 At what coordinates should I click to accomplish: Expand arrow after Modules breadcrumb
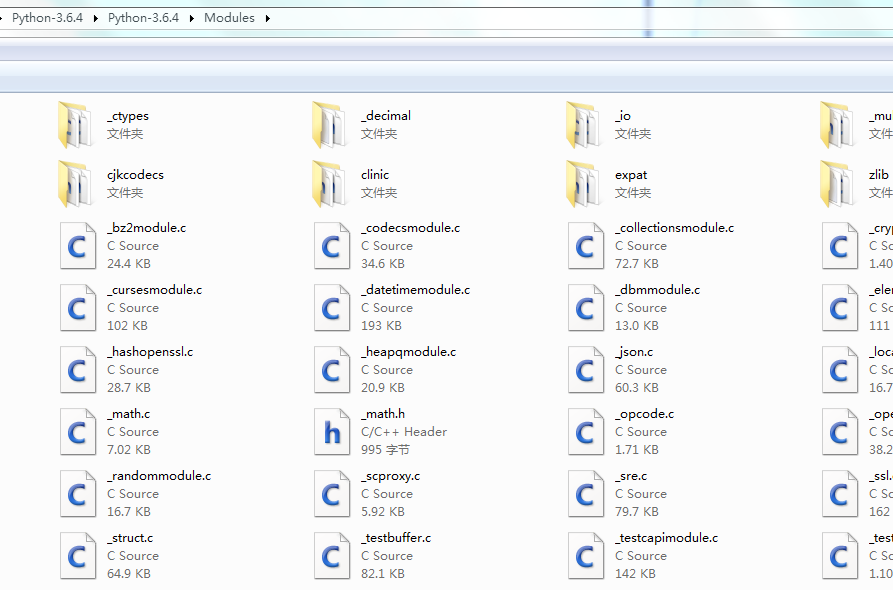[x=268, y=19]
